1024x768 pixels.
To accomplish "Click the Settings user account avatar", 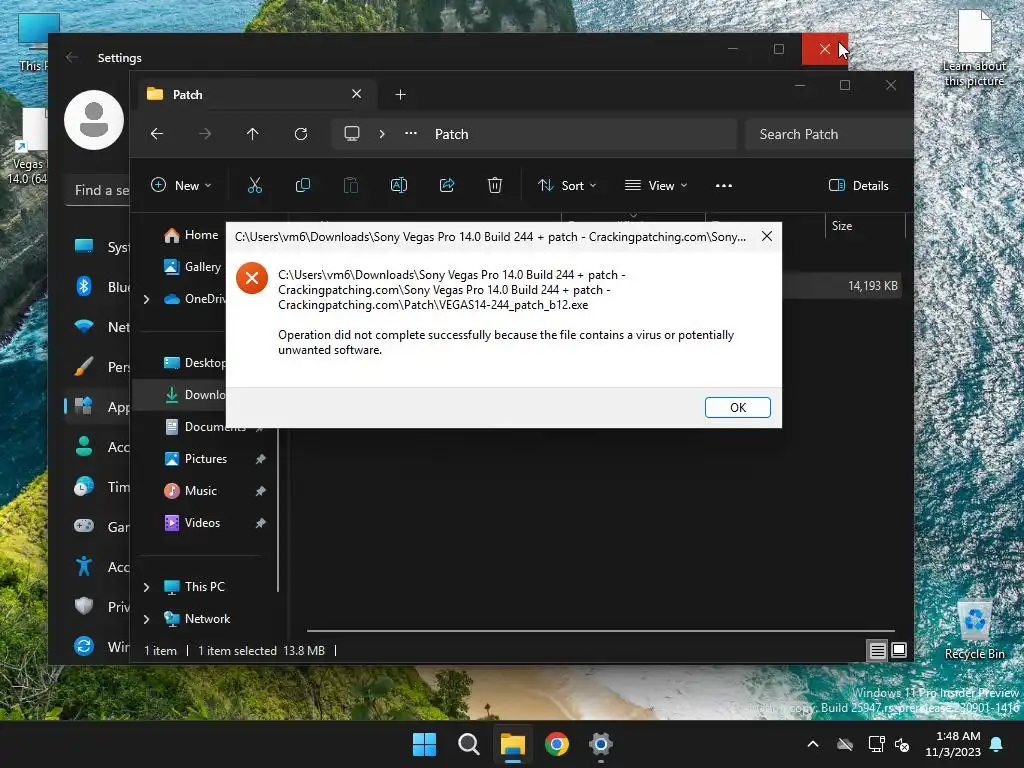I will (94, 120).
